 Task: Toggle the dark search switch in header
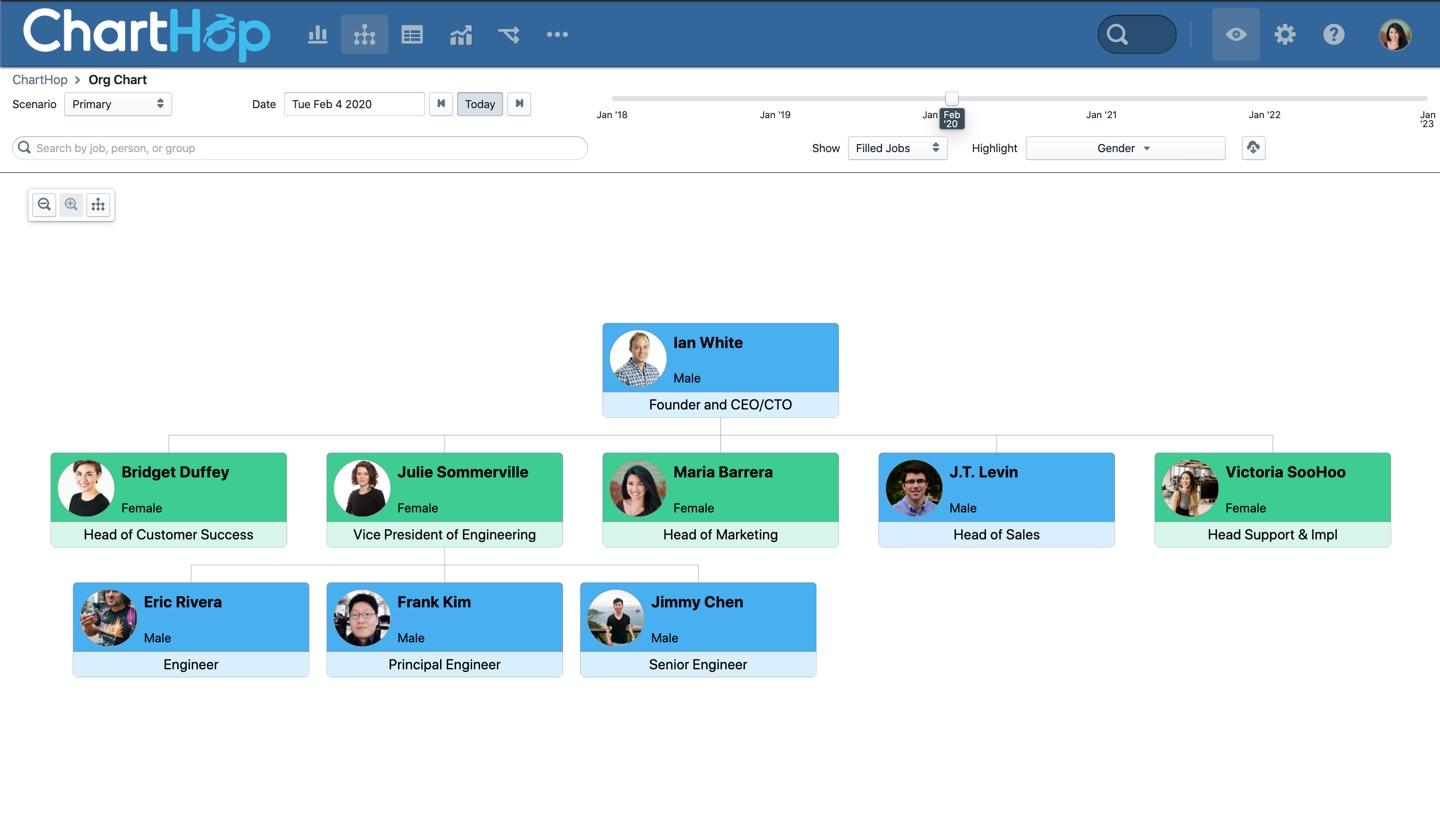click(x=1137, y=35)
